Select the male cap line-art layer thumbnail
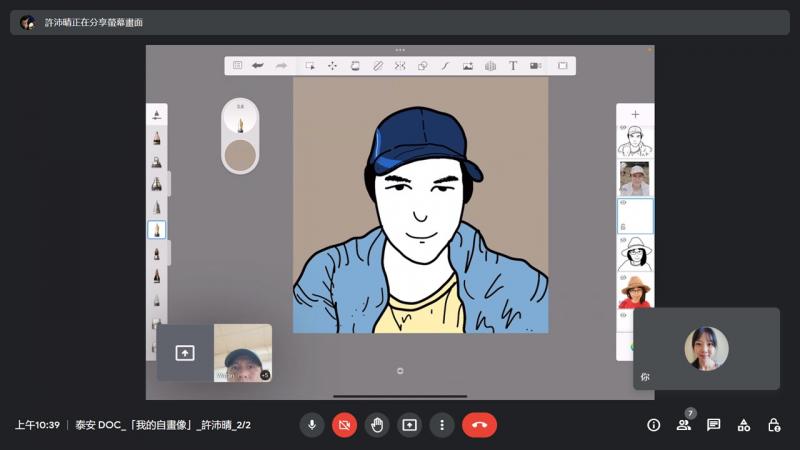The image size is (800, 450). click(x=635, y=141)
